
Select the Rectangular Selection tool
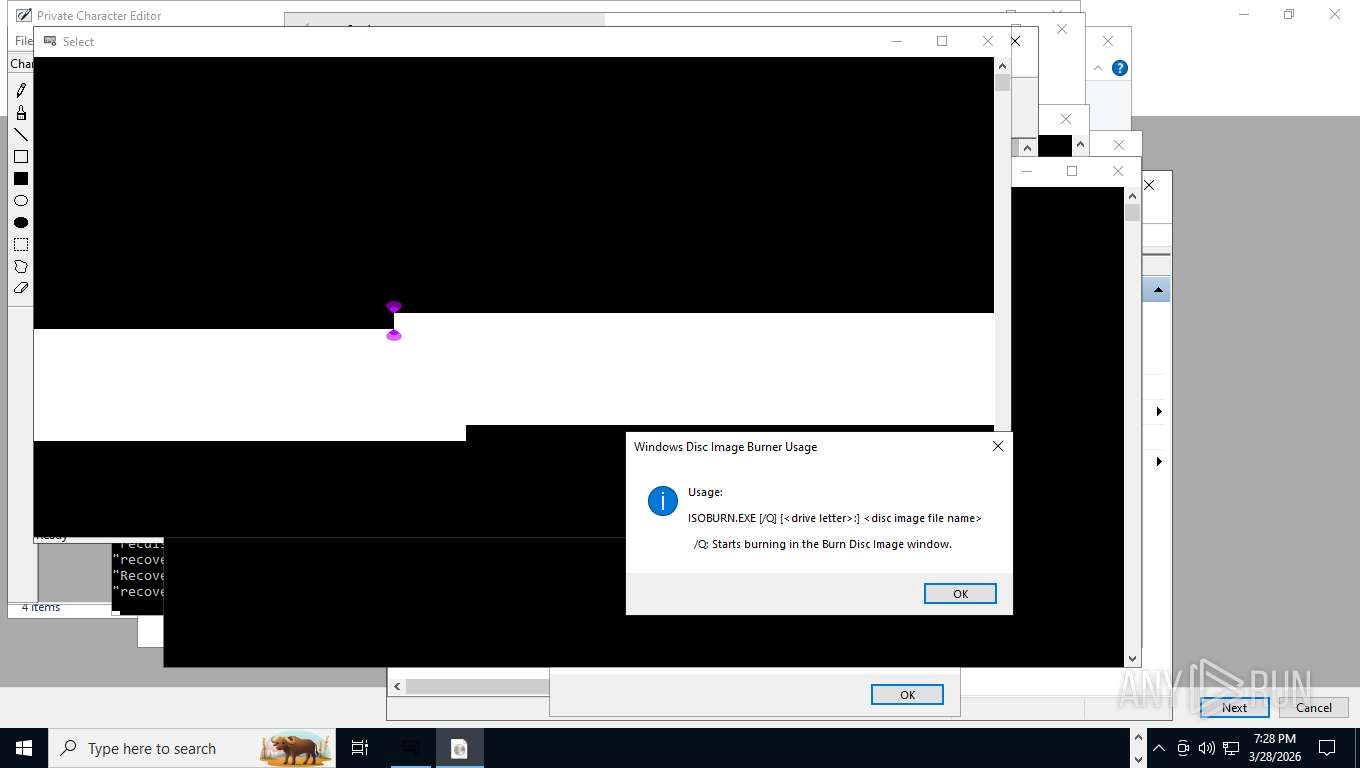pos(21,244)
